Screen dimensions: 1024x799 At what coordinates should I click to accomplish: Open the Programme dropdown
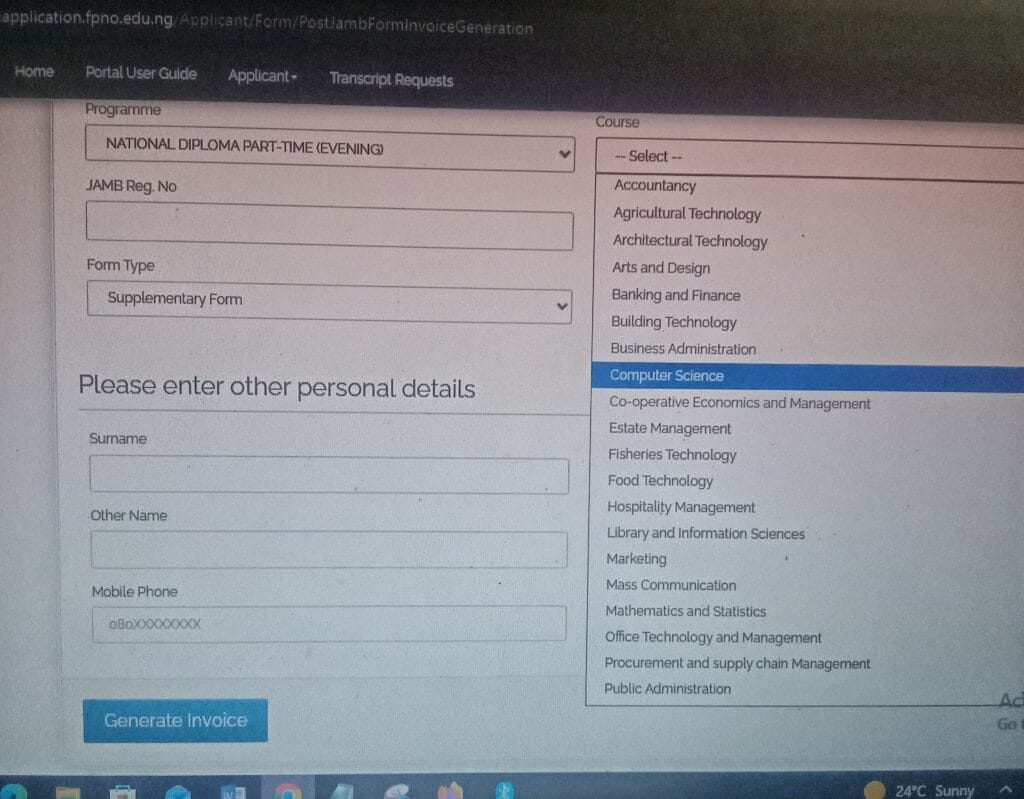tap(329, 151)
